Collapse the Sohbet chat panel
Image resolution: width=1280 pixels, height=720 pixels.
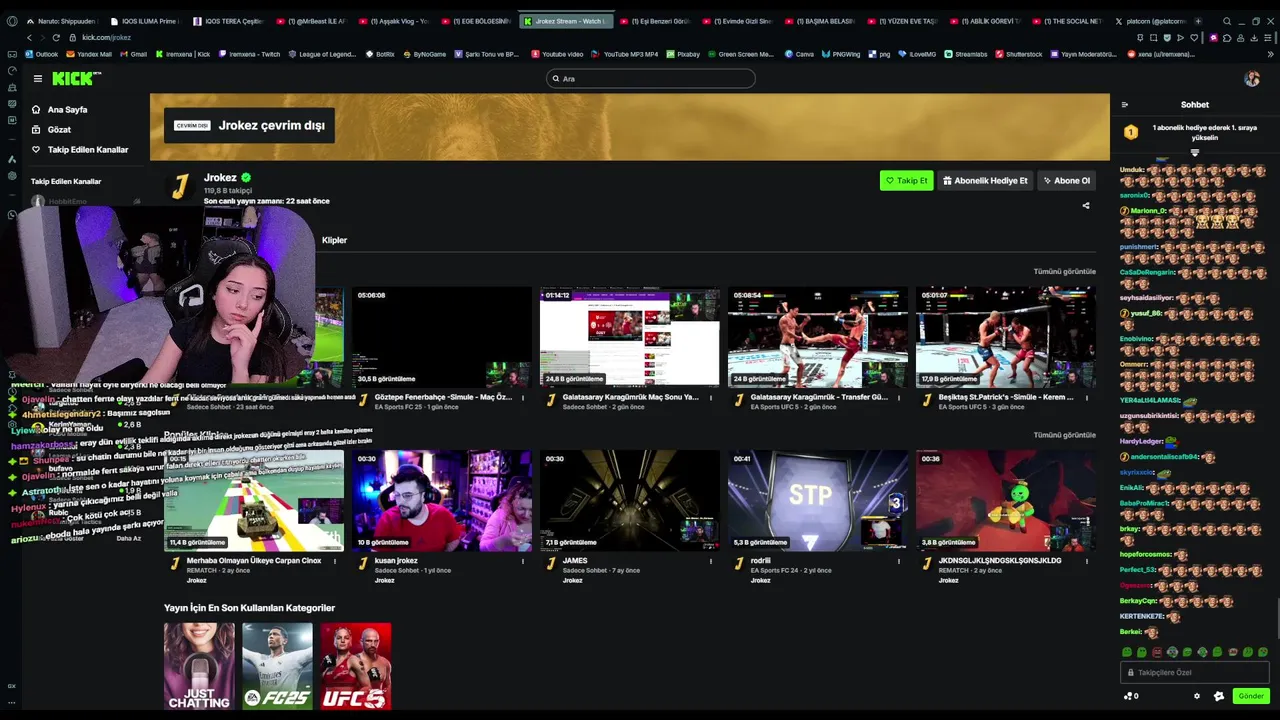tap(1125, 104)
